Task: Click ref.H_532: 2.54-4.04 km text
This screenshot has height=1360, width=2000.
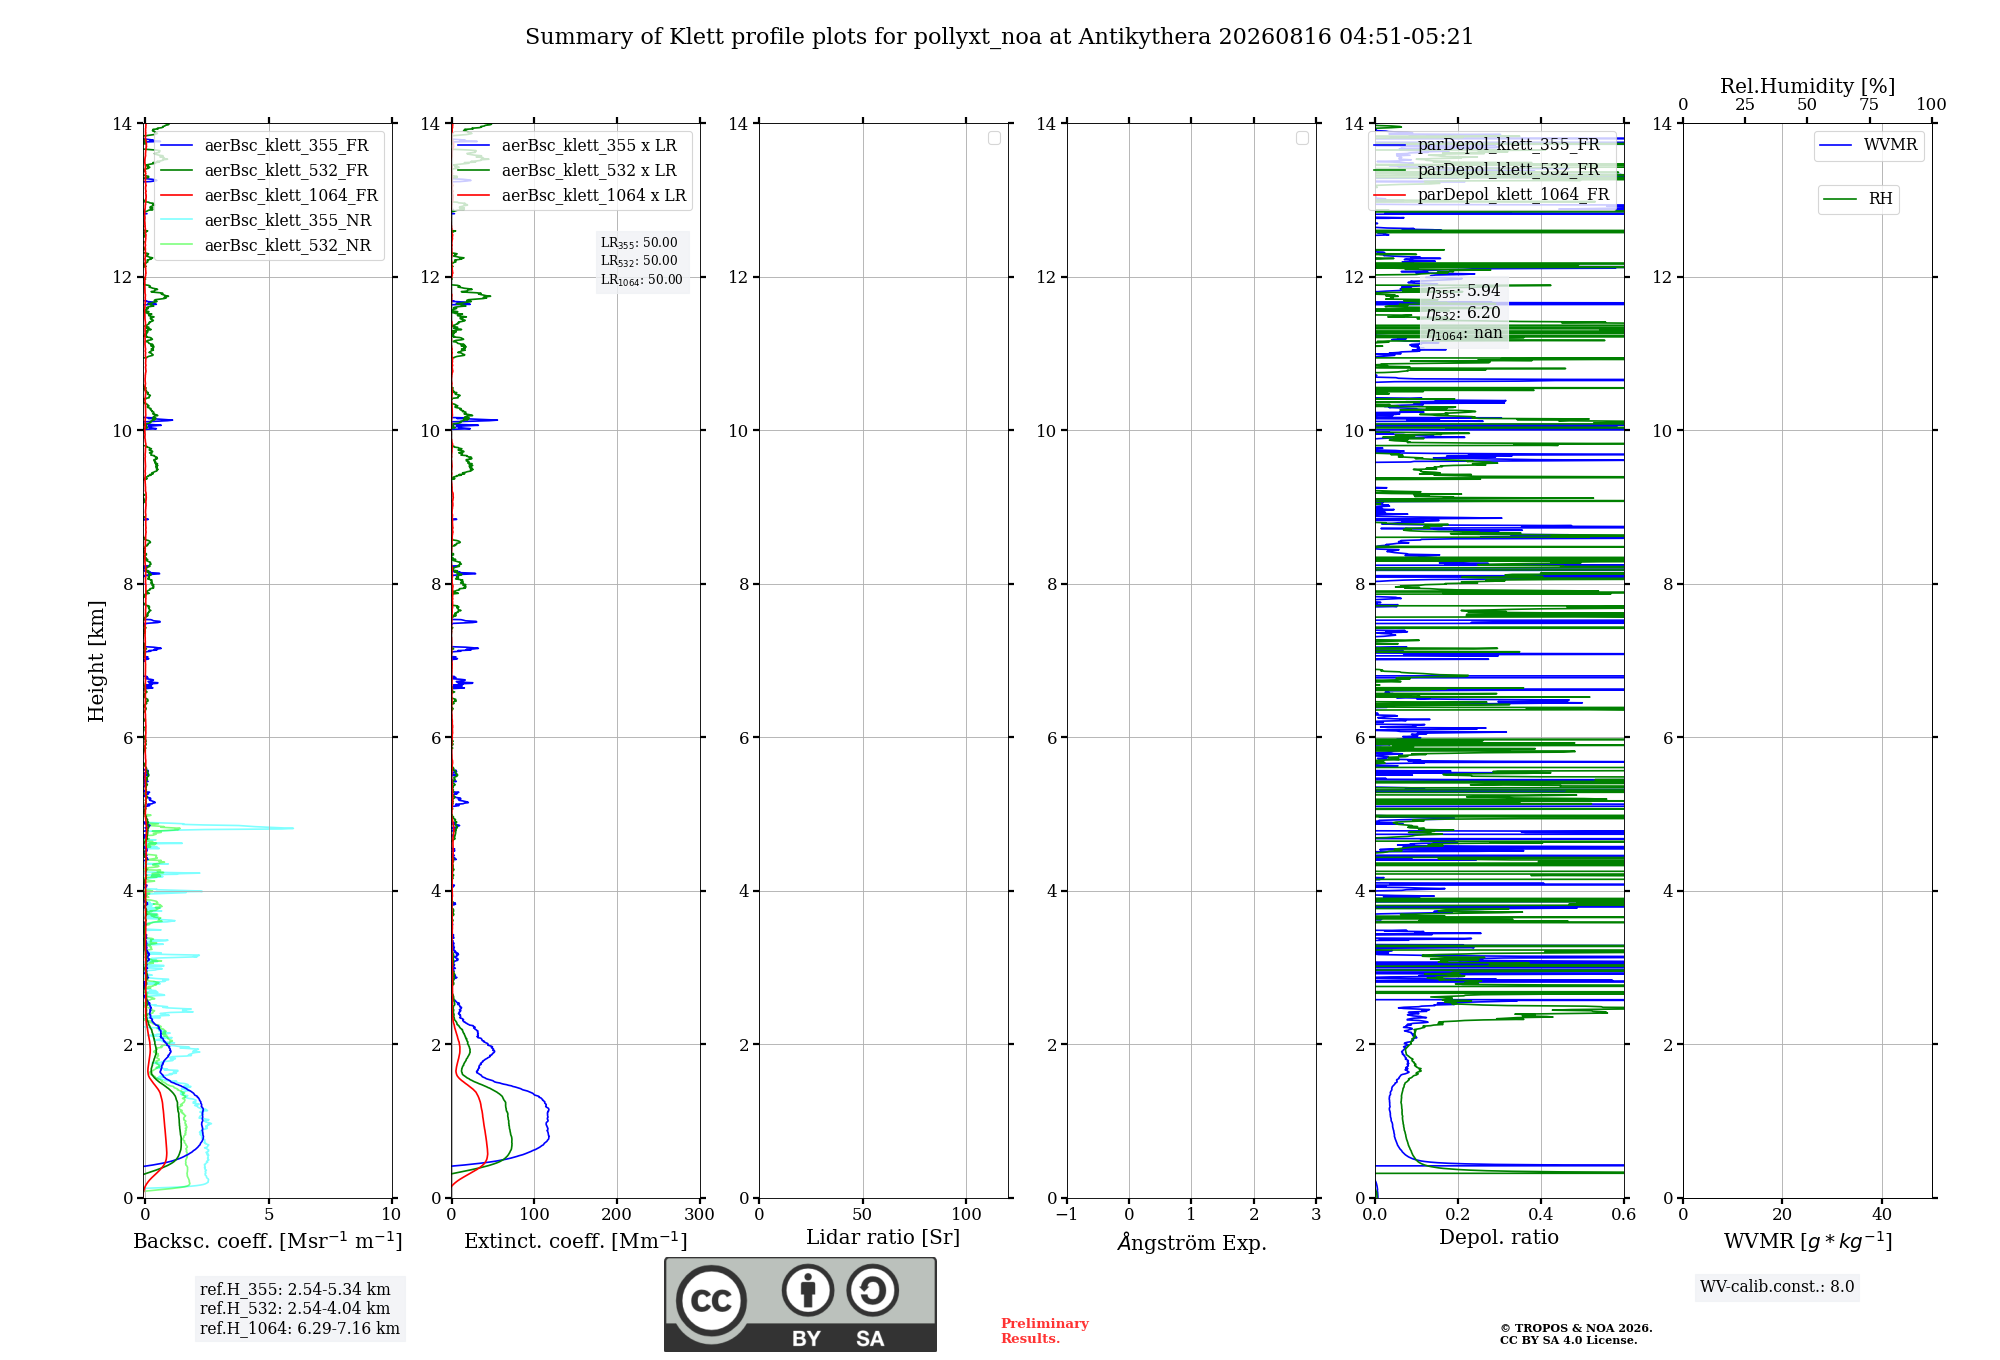Action: pyautogui.click(x=295, y=1309)
